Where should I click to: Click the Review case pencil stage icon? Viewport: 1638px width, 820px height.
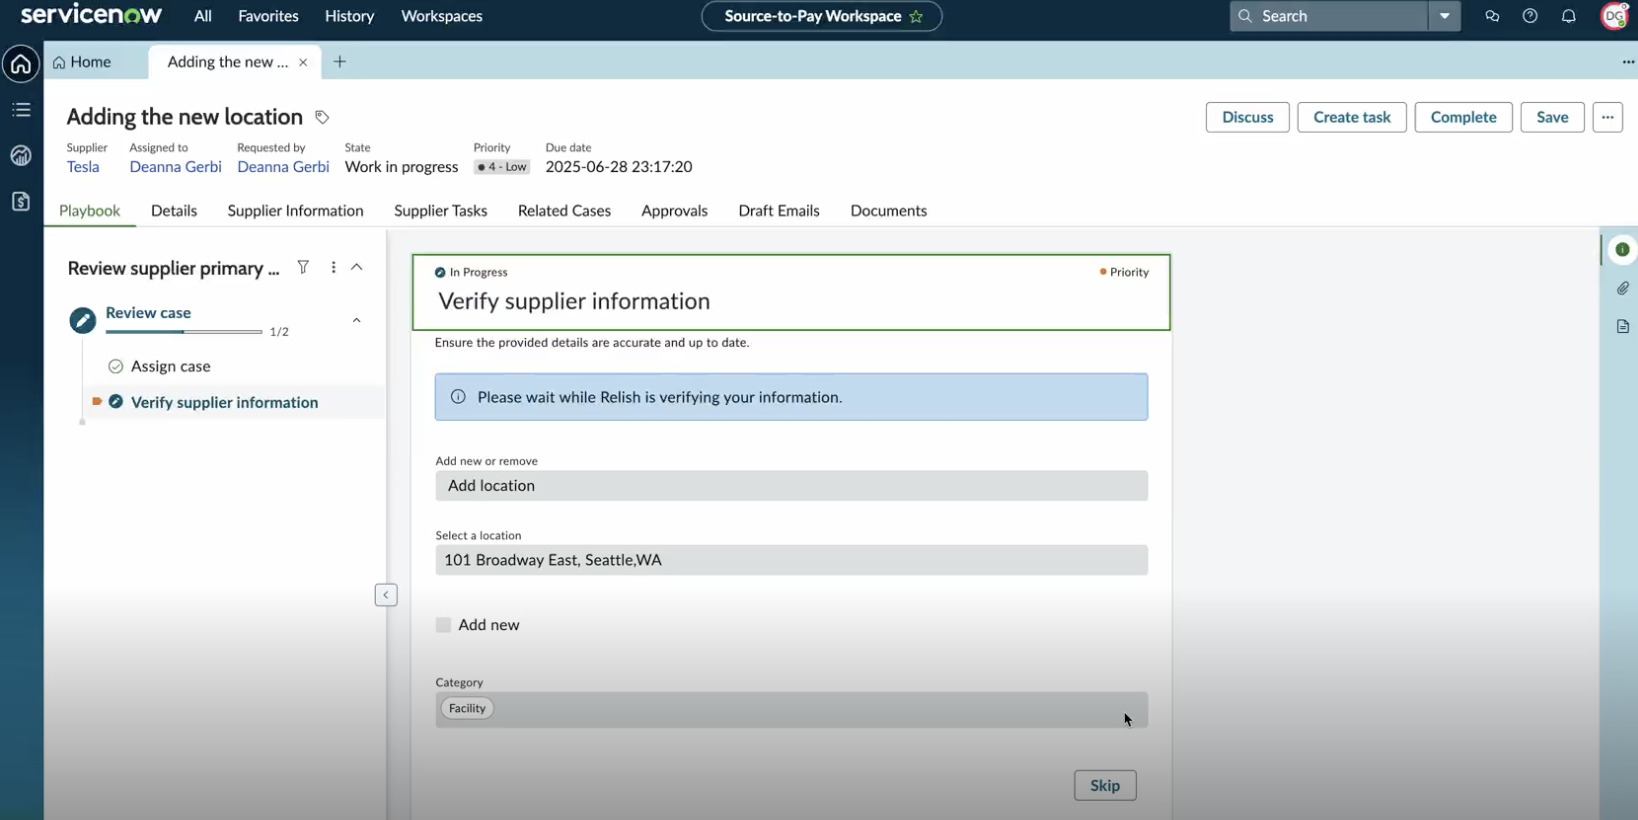pyautogui.click(x=83, y=321)
